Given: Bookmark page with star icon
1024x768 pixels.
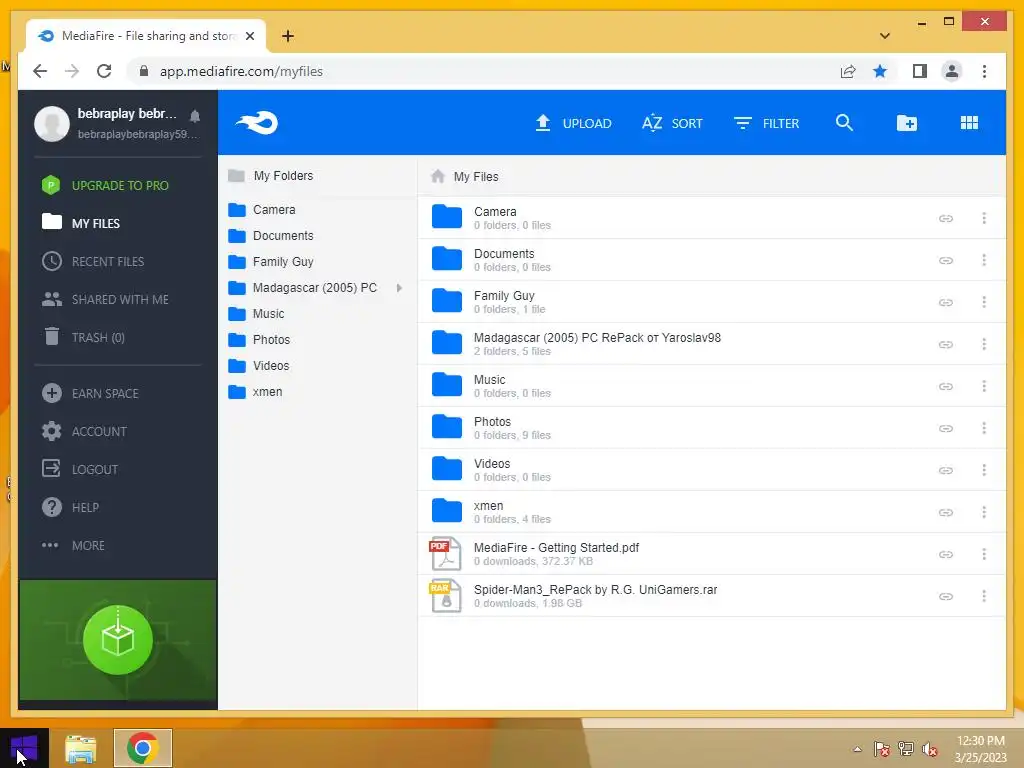Looking at the screenshot, I should (880, 71).
